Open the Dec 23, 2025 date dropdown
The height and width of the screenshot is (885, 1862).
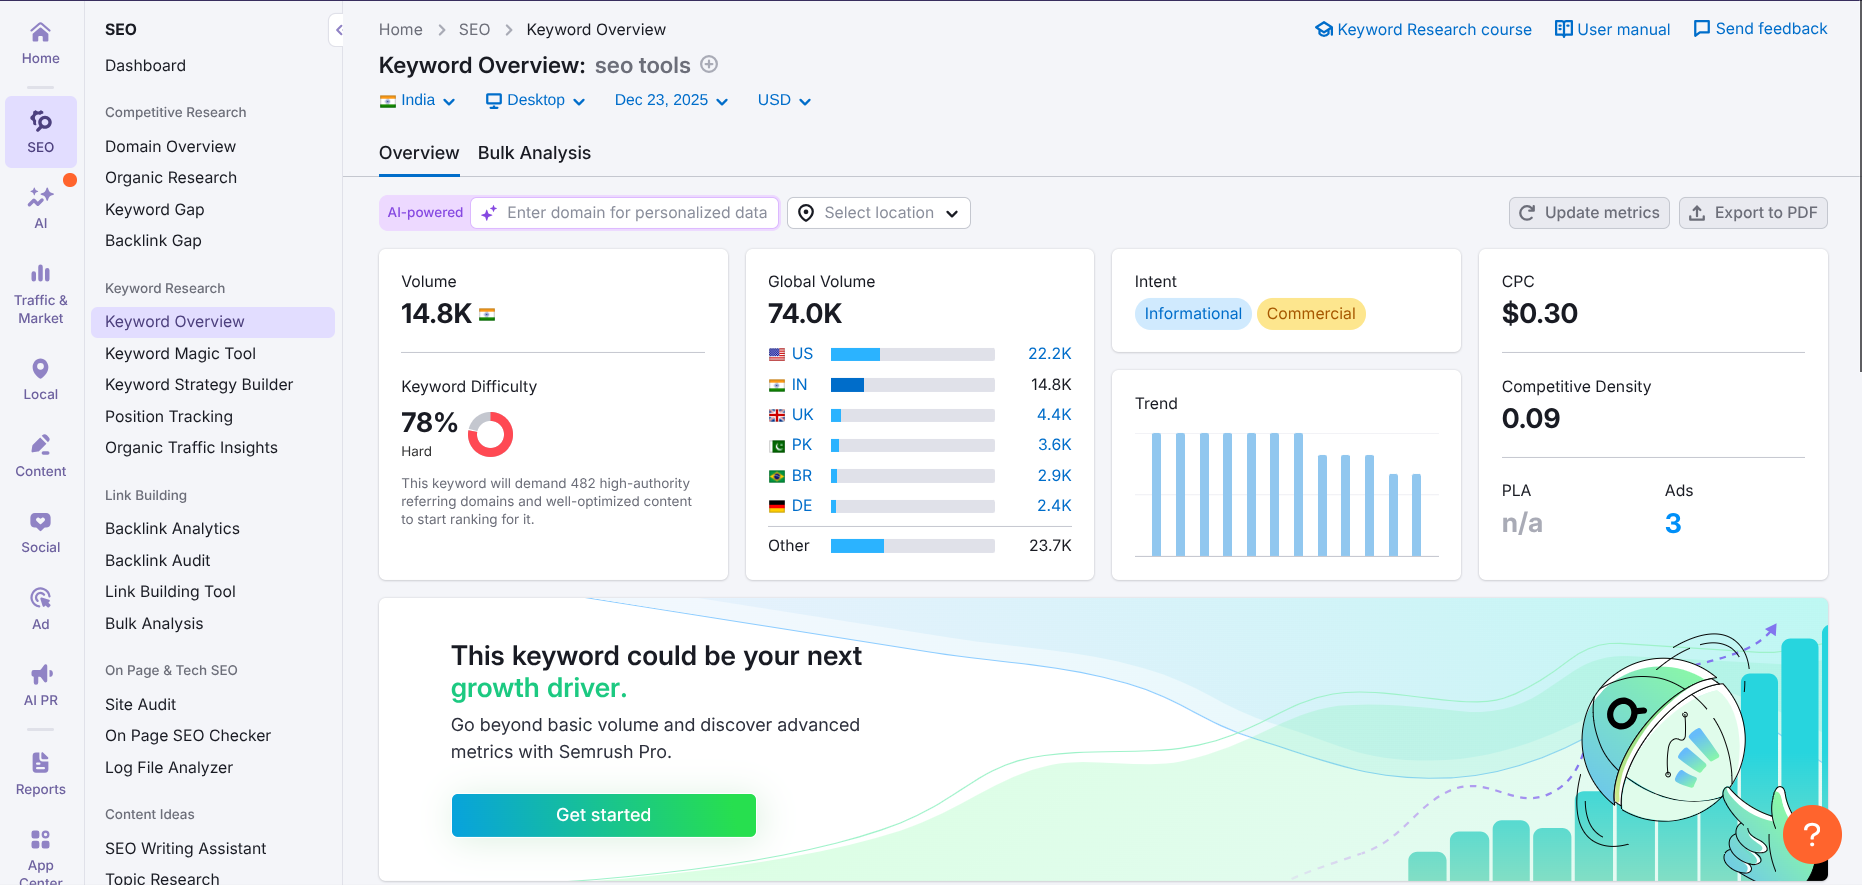[x=671, y=100]
